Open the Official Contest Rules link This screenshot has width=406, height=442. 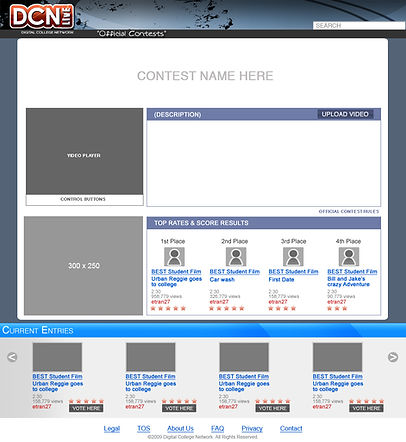349,211
